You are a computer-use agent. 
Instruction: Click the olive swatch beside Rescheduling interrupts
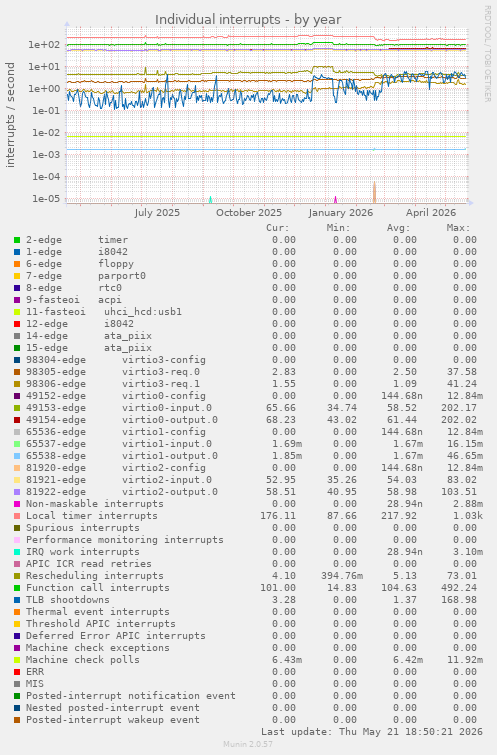(x=17, y=576)
